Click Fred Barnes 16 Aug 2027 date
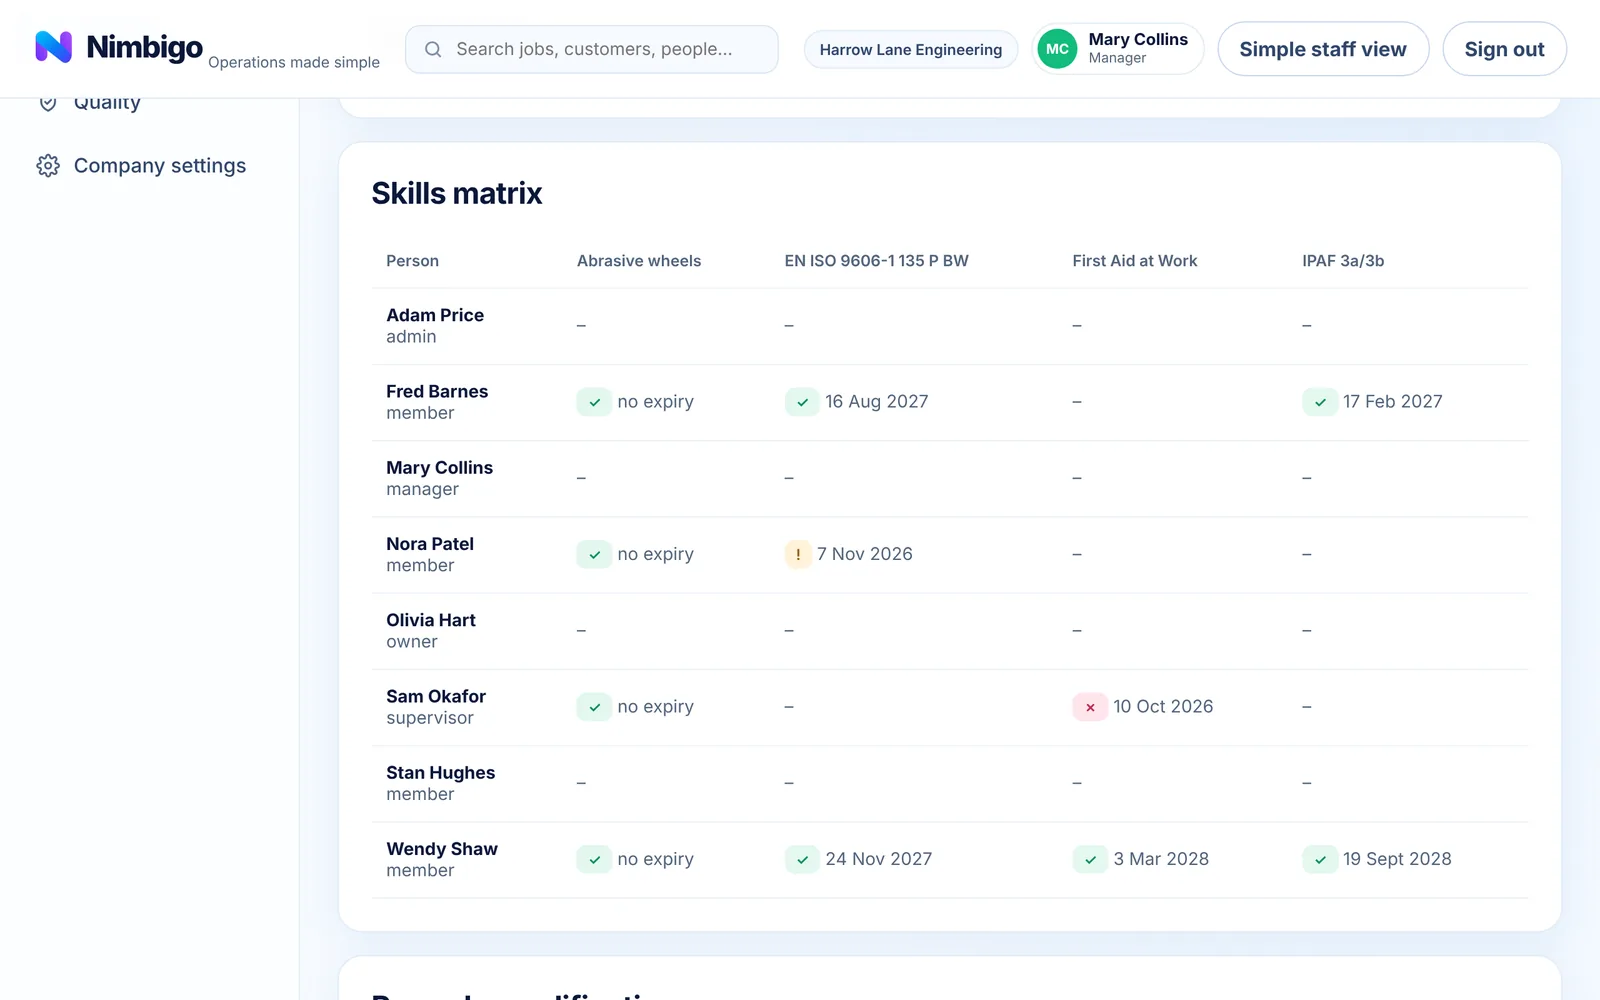 point(877,402)
